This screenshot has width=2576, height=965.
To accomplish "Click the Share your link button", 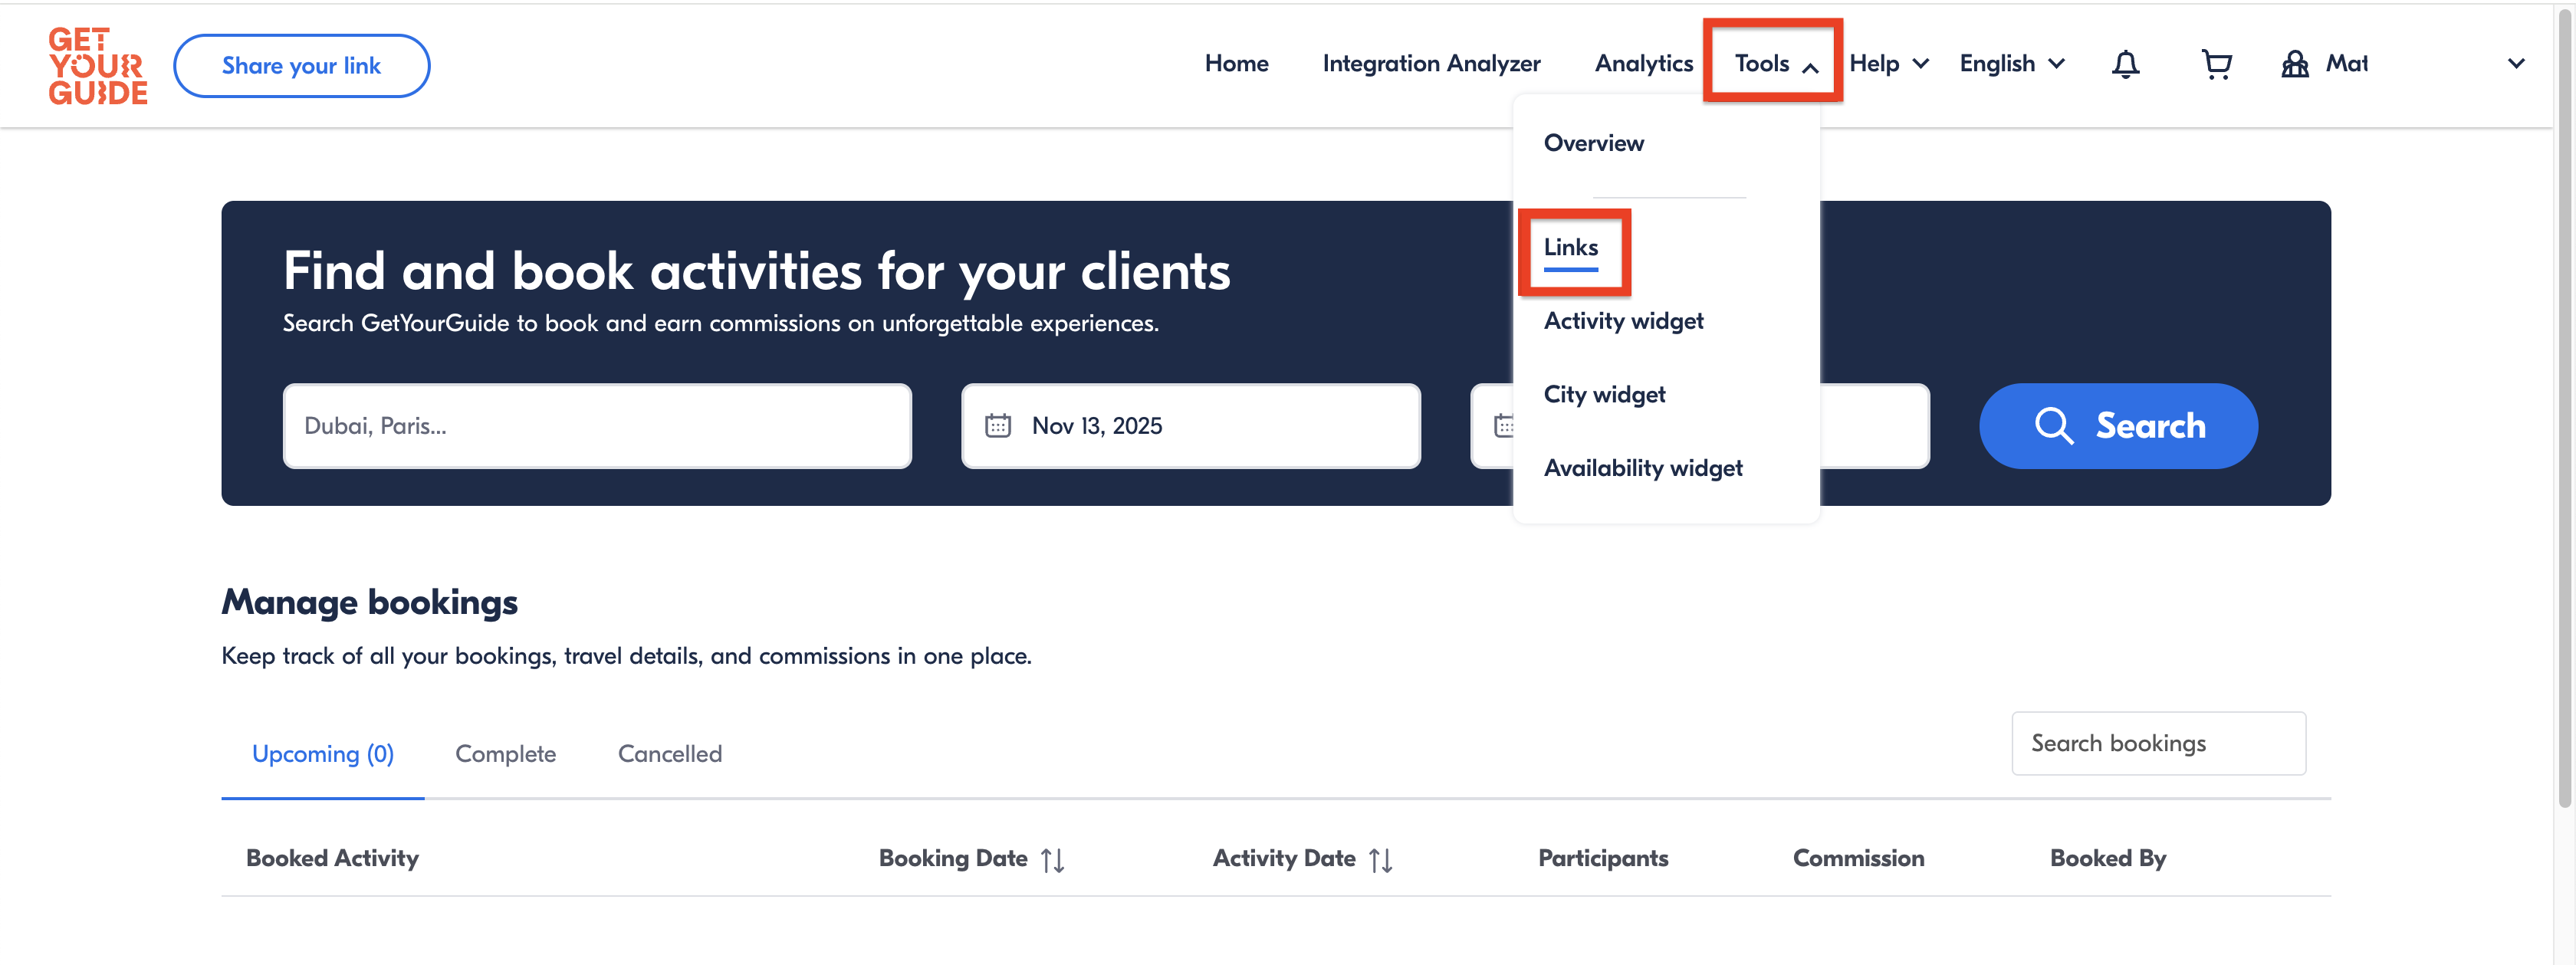I will click(x=301, y=66).
